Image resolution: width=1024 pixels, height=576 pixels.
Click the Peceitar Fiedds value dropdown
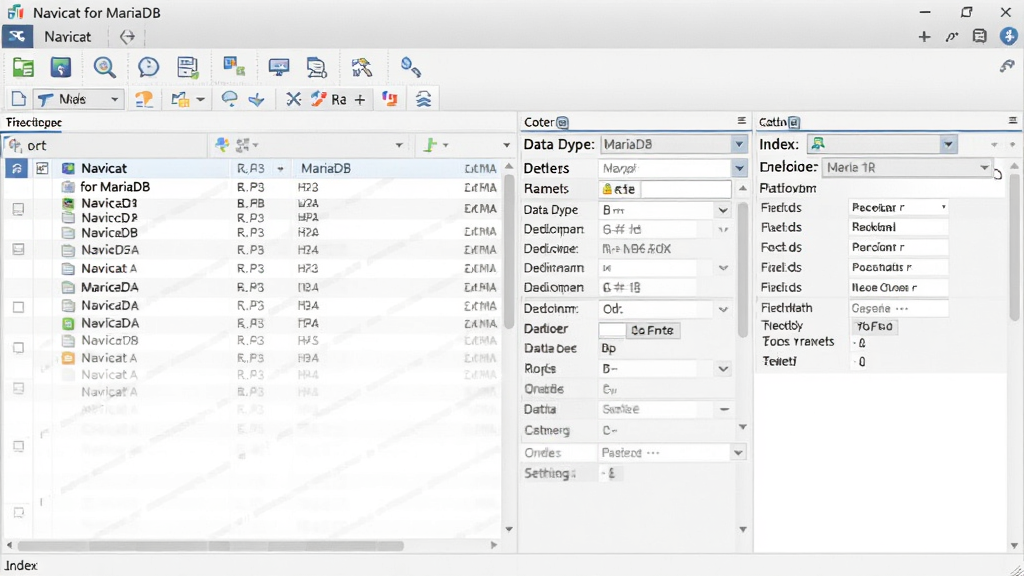coord(899,208)
